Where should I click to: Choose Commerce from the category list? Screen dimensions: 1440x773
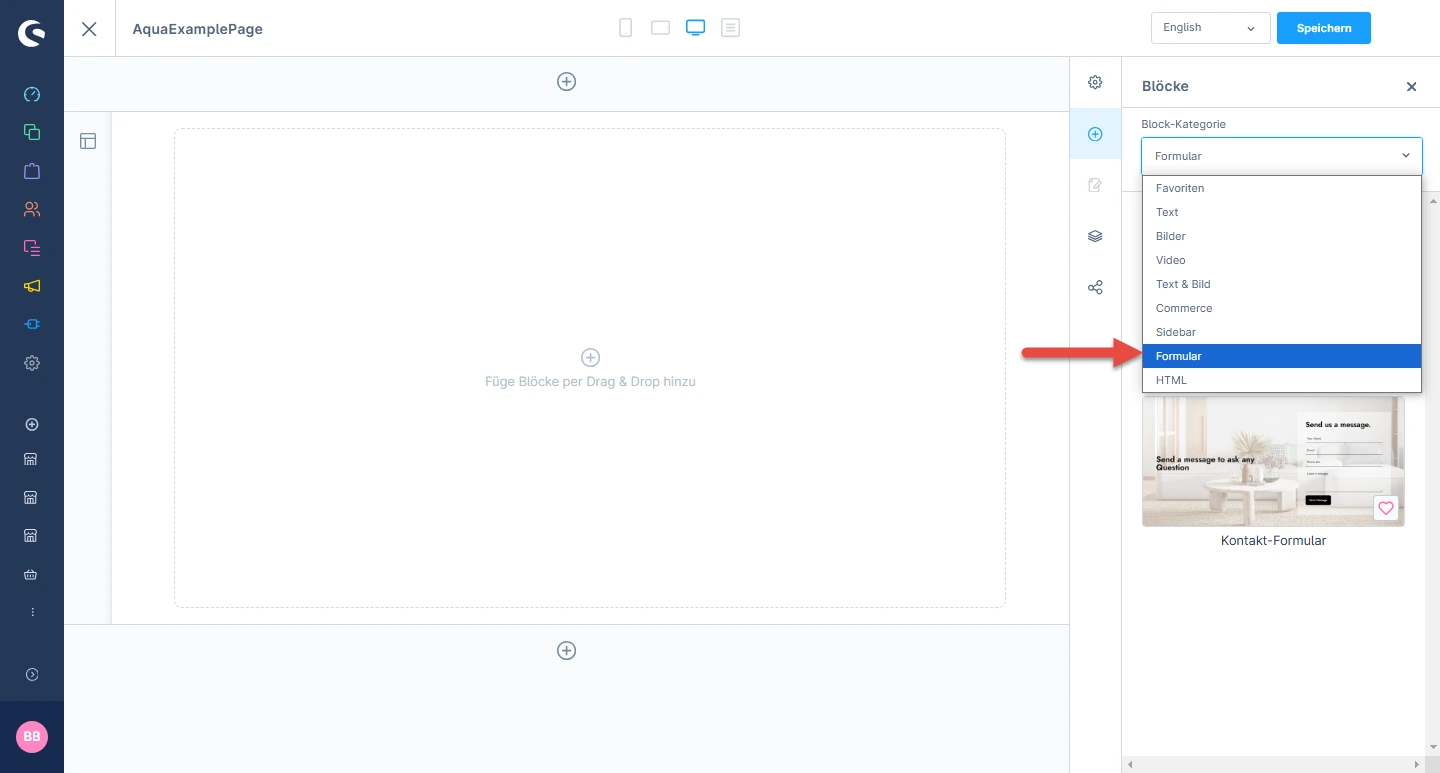coord(1184,308)
